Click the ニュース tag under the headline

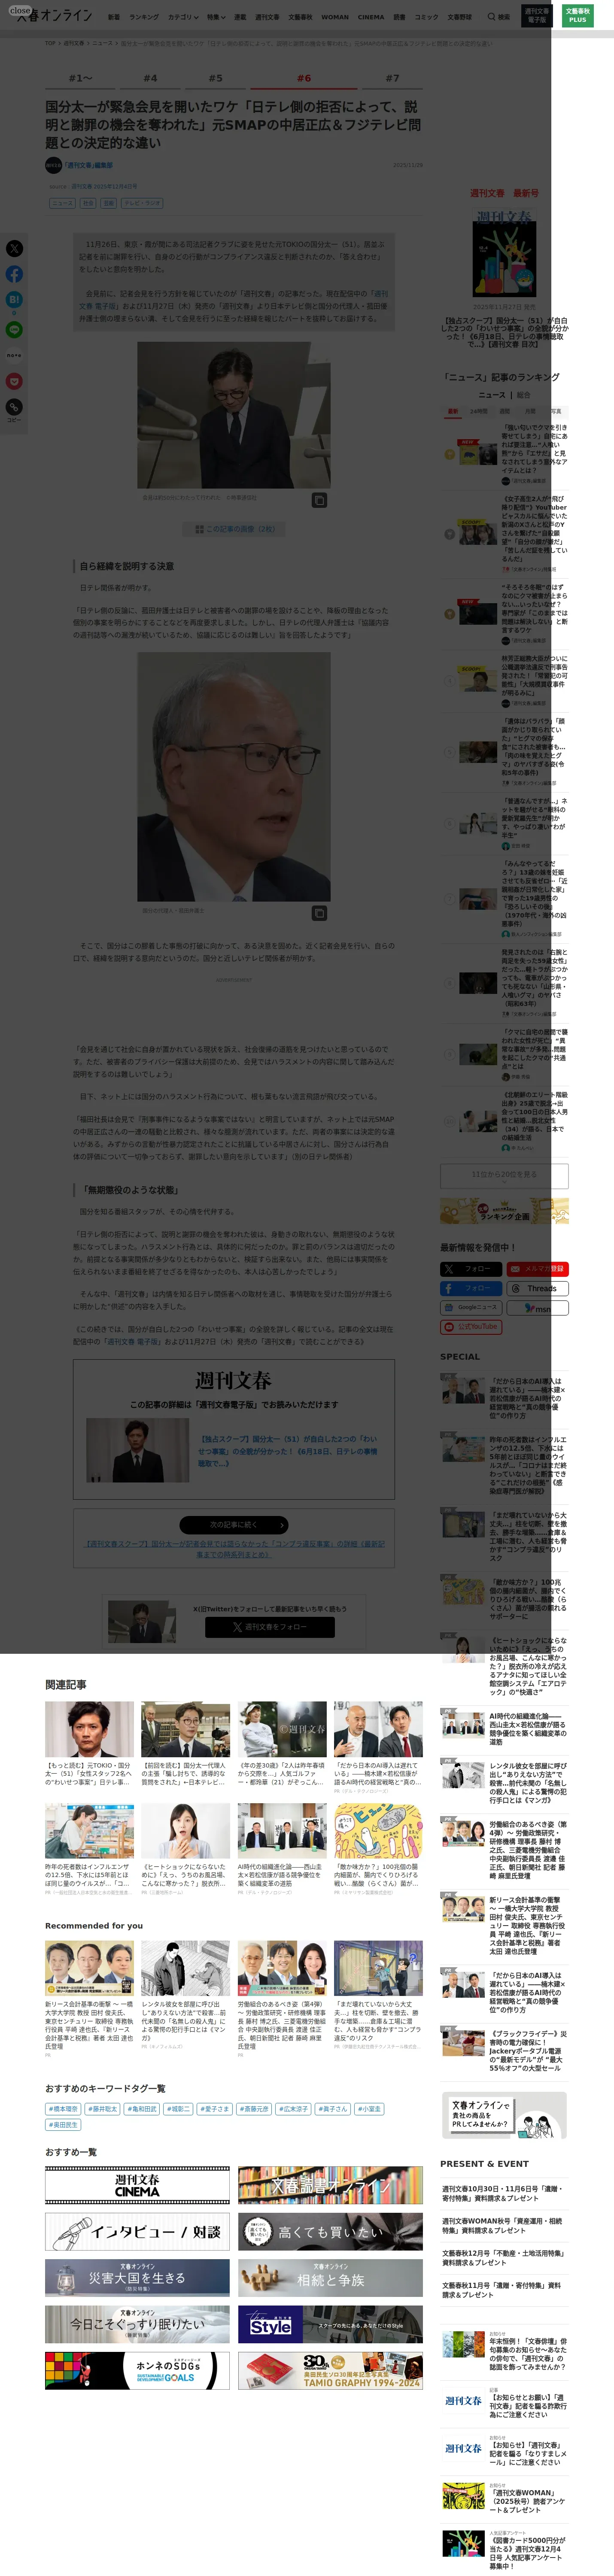pos(62,203)
